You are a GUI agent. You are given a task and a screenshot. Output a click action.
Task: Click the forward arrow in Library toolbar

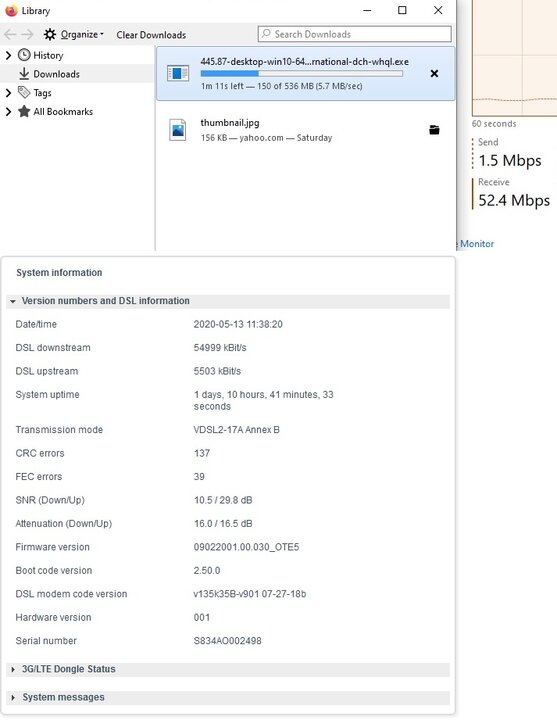click(28, 34)
